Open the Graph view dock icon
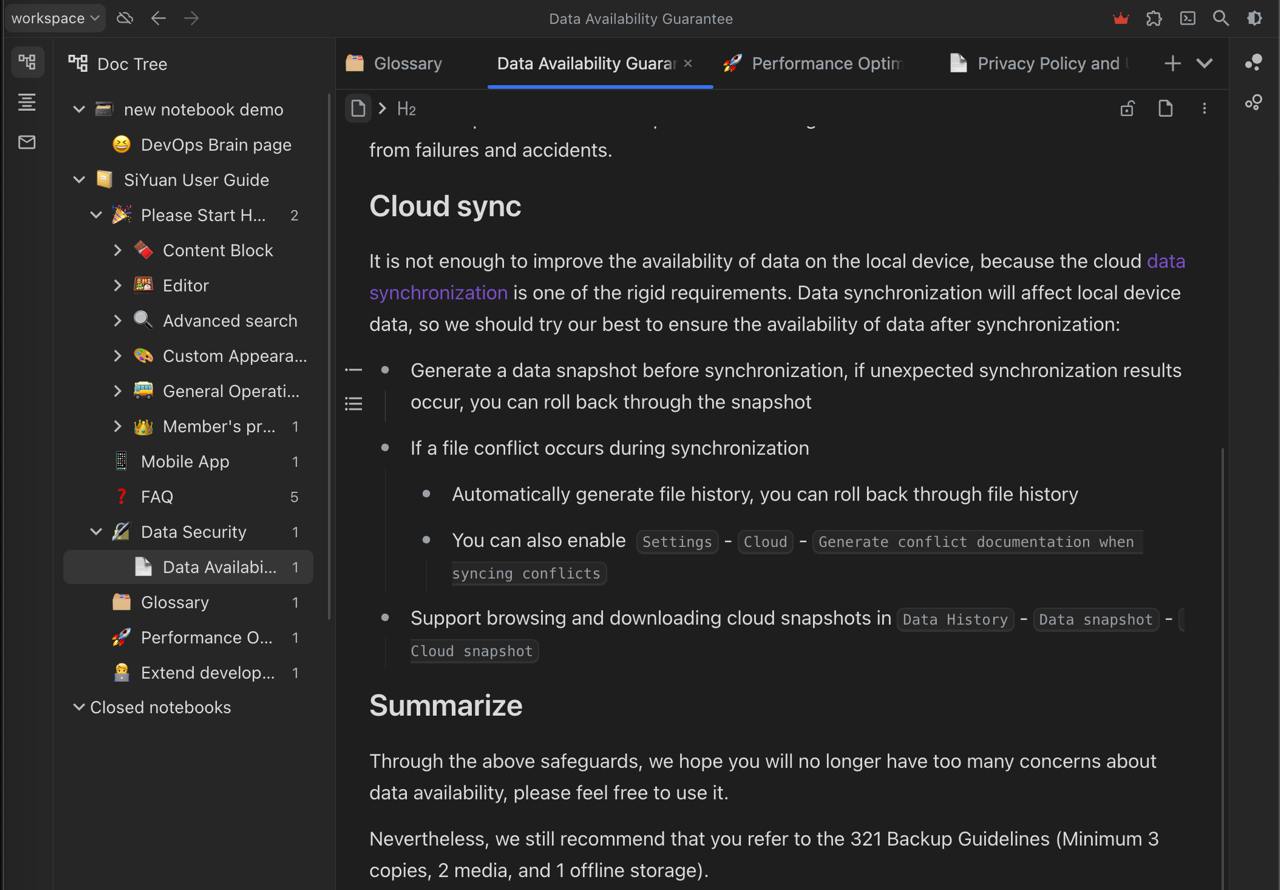 point(1253,62)
